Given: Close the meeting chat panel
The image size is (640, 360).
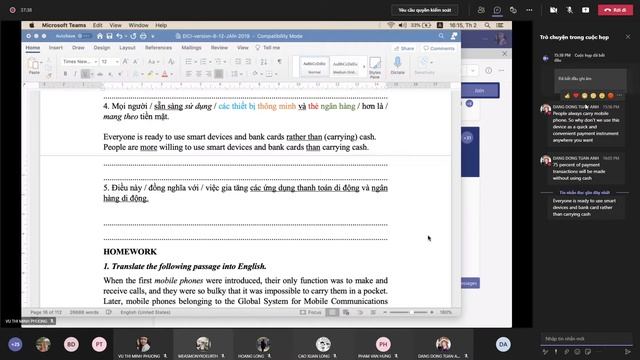Looking at the screenshot, I should (628, 37).
